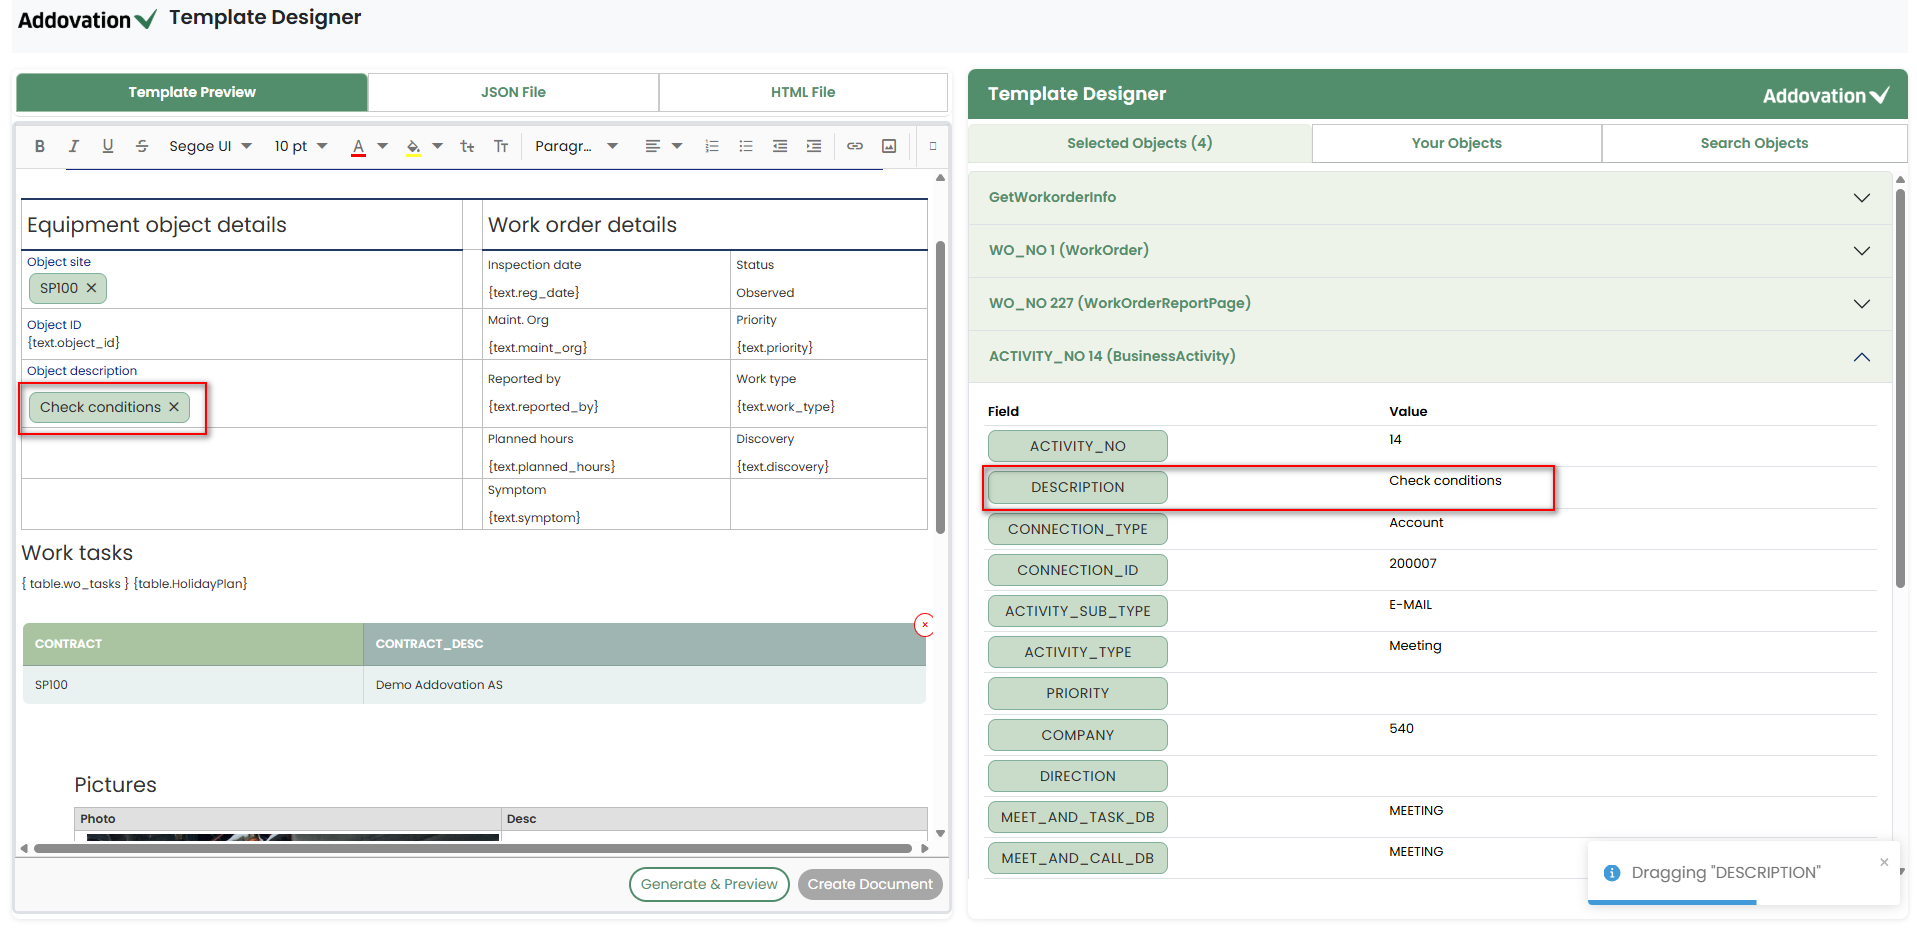Delete the contract table using red X
This screenshot has width=1917, height=938.
coord(925,625)
